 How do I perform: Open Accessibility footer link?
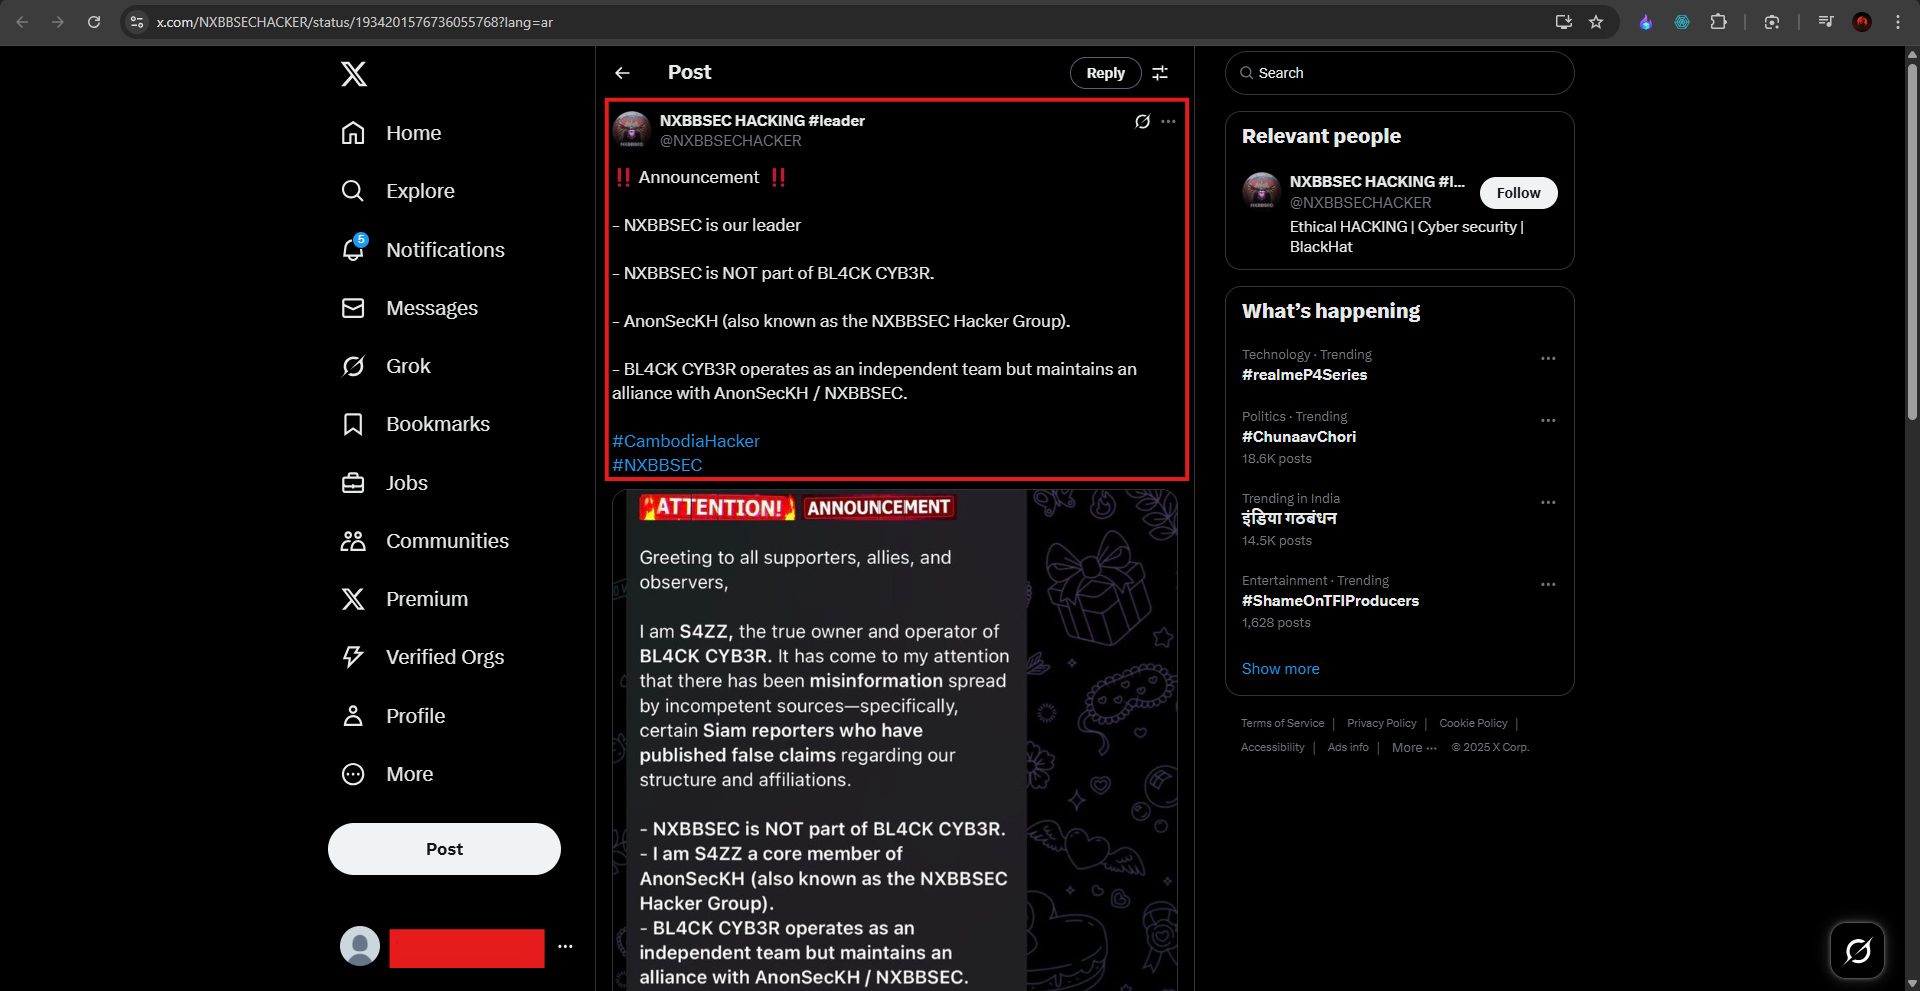1272,748
